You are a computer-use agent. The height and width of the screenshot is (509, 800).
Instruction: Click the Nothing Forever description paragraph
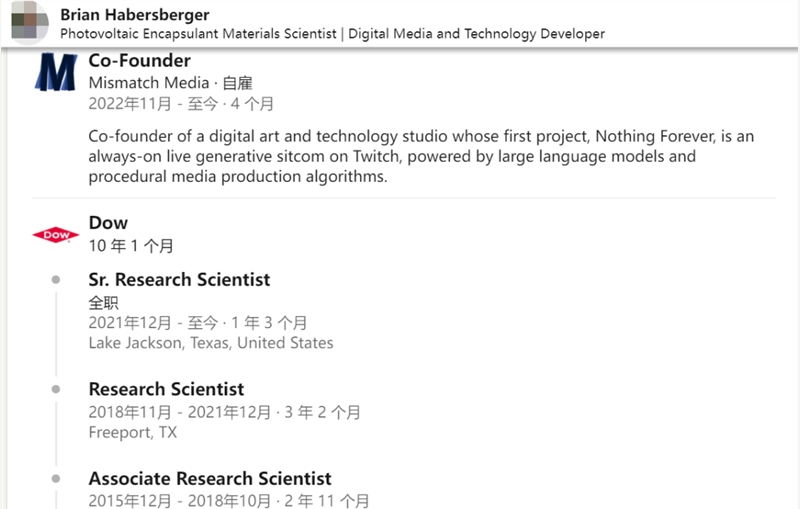click(420, 156)
